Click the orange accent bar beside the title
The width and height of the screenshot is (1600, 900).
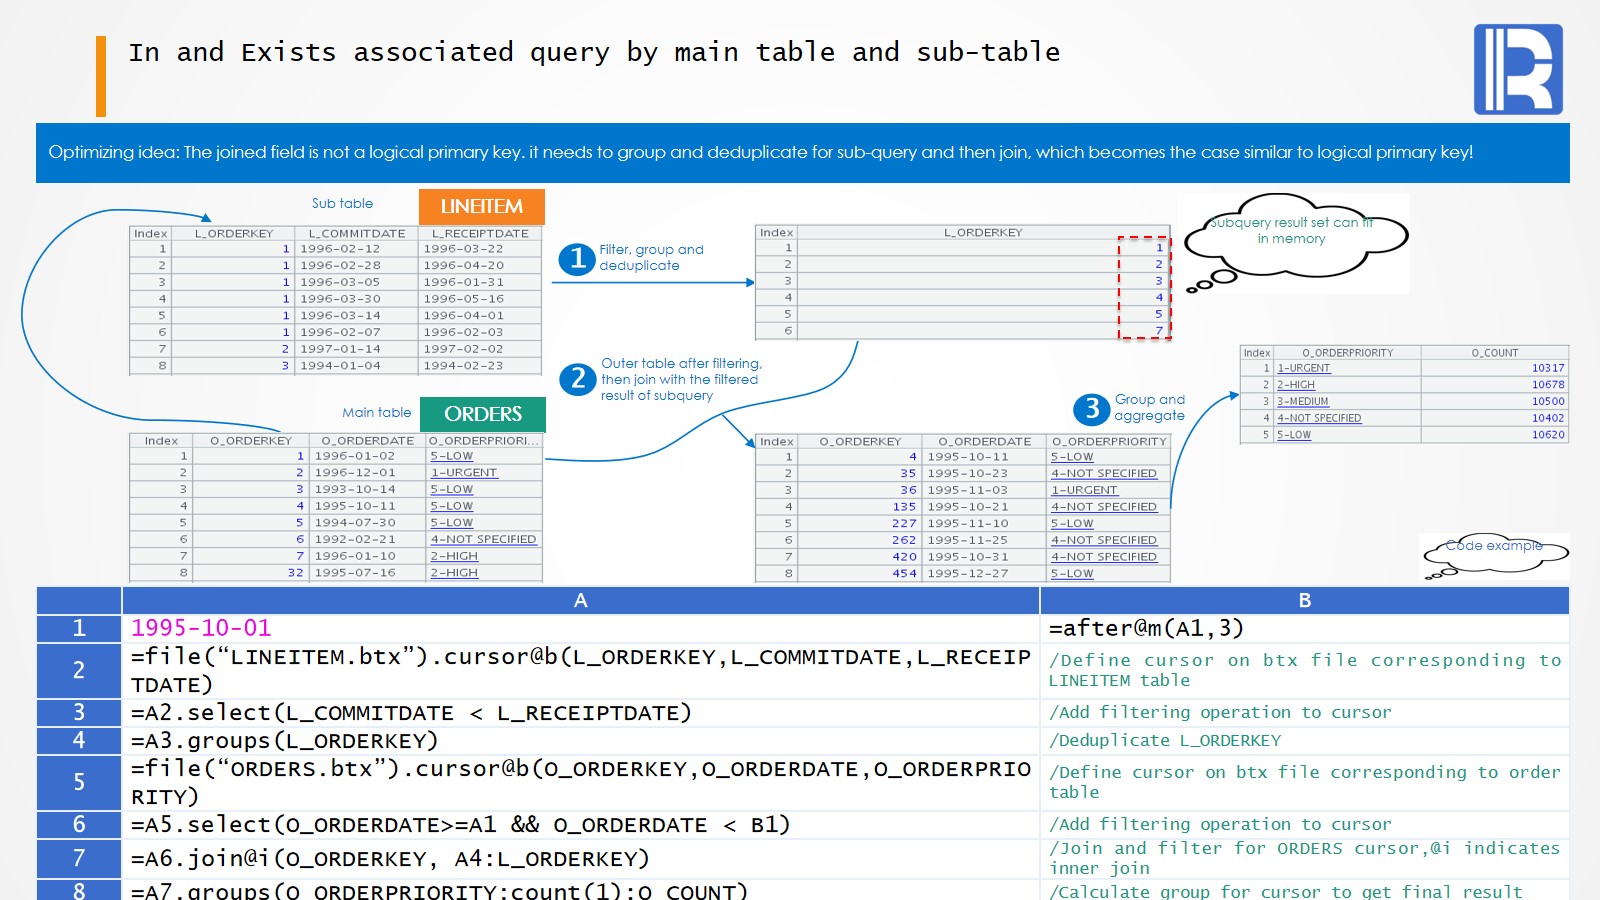101,76
